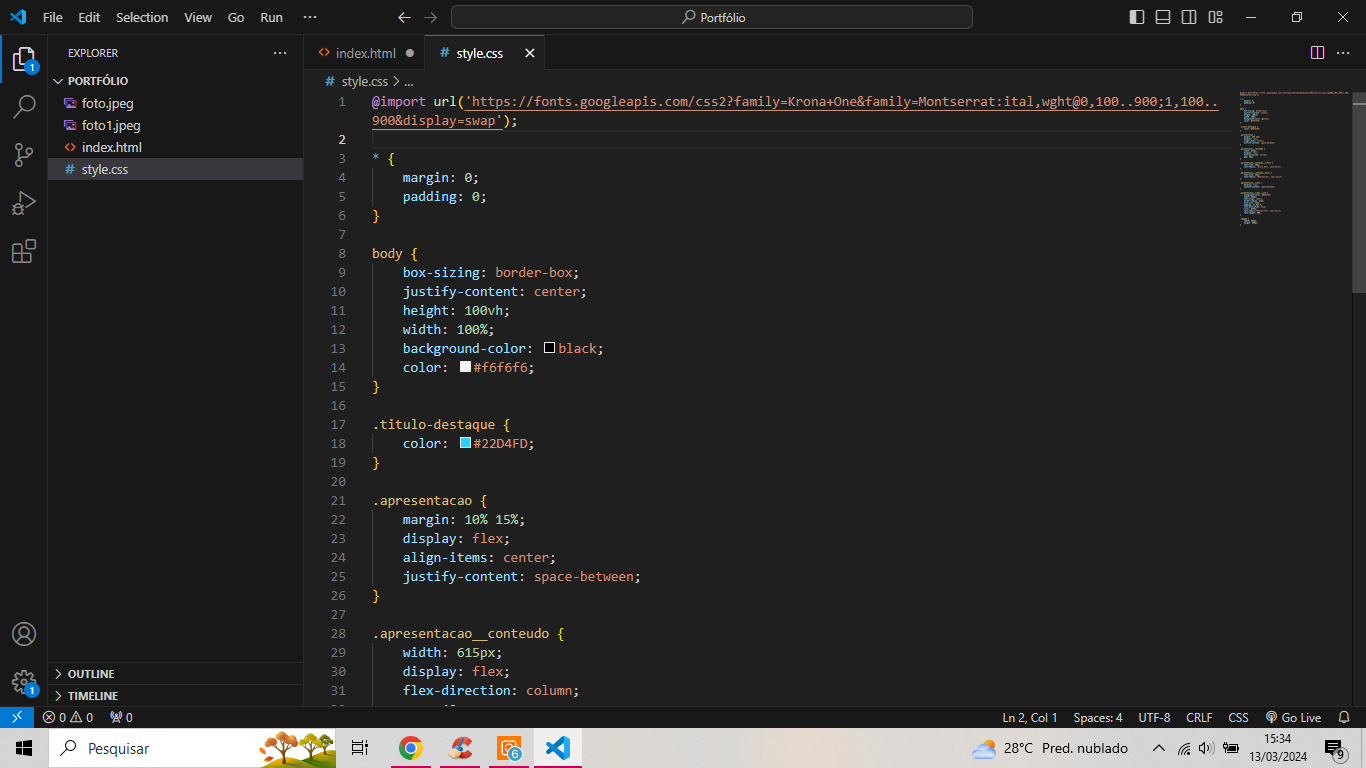This screenshot has width=1366, height=768.
Task: Open the Extensions view
Action: pyautogui.click(x=24, y=251)
